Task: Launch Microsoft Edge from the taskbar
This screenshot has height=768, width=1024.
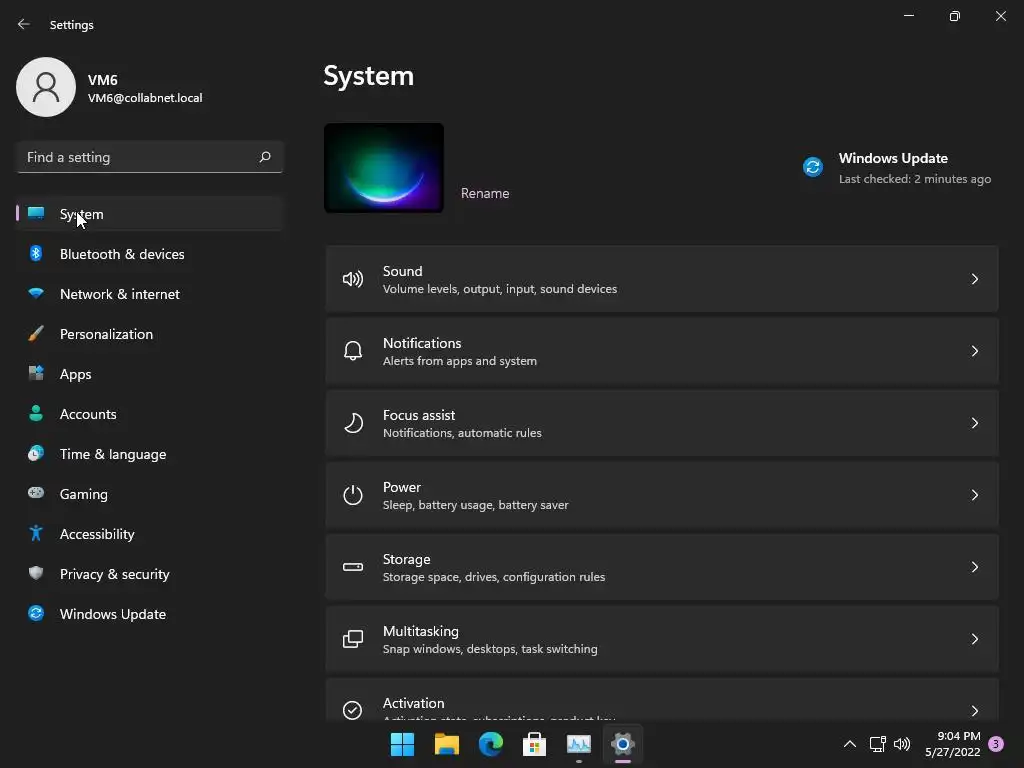Action: click(490, 744)
